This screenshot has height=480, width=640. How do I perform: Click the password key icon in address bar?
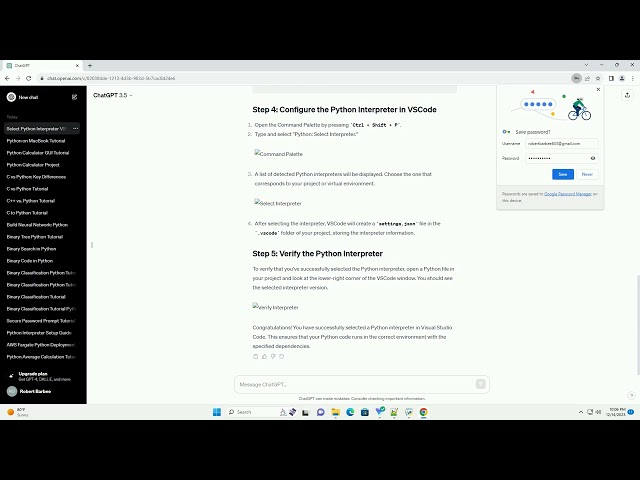[x=576, y=78]
